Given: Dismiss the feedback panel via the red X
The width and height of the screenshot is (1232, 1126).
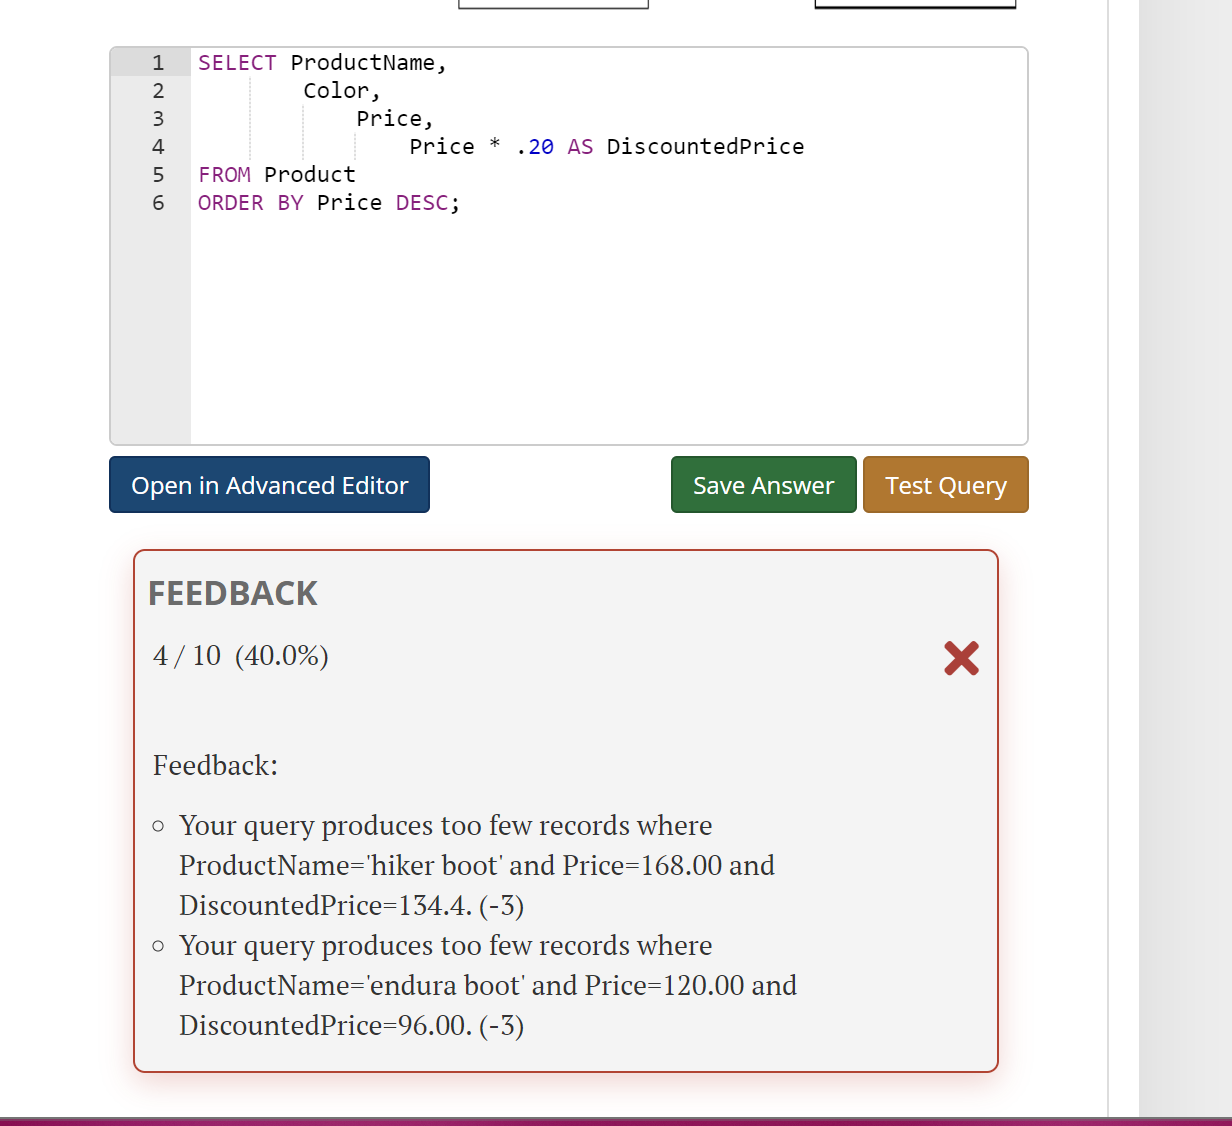Looking at the screenshot, I should tap(961, 658).
